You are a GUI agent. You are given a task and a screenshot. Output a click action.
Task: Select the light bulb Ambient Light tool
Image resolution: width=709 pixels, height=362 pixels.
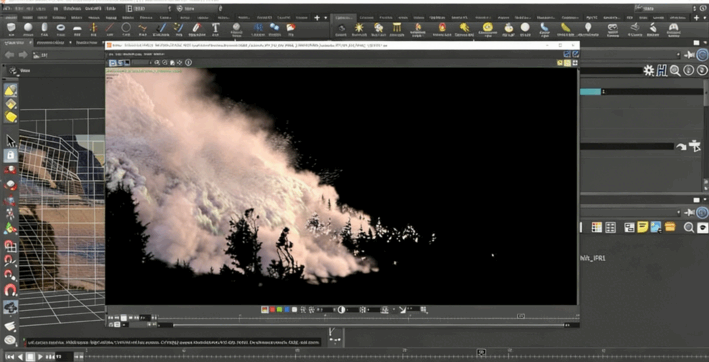(x=587, y=29)
